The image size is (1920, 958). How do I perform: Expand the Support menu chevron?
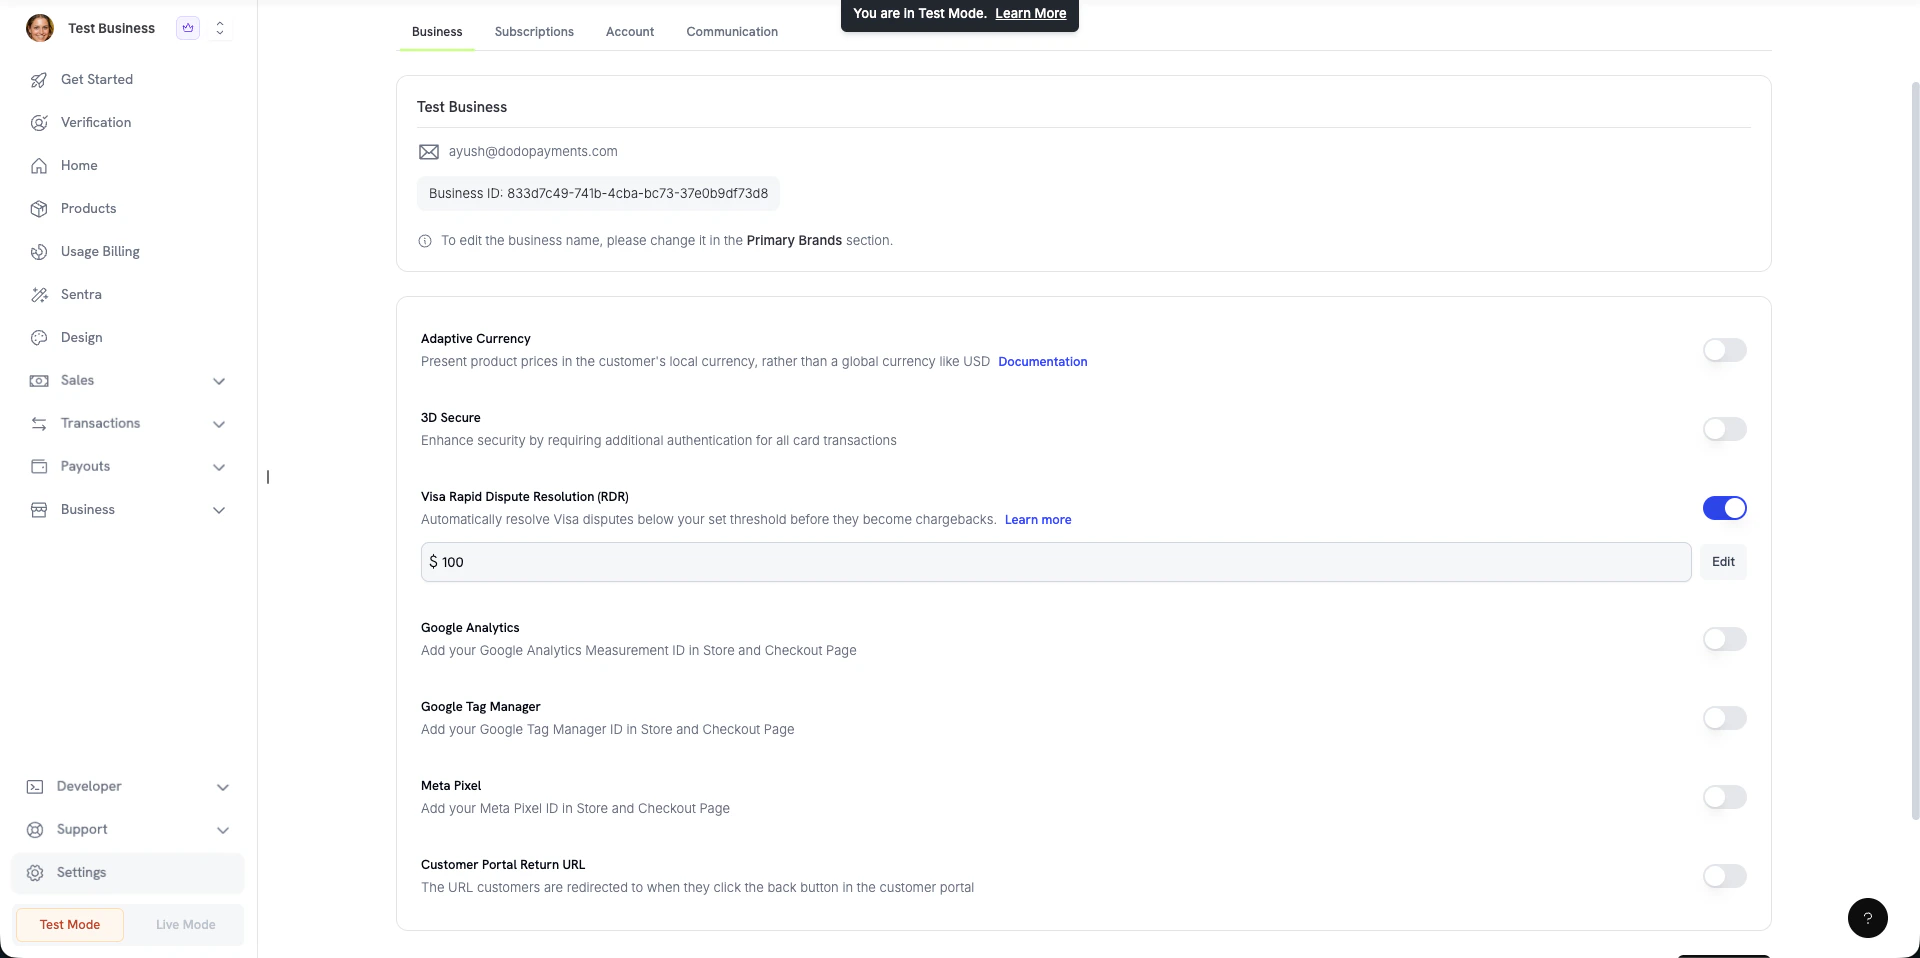coord(223,830)
